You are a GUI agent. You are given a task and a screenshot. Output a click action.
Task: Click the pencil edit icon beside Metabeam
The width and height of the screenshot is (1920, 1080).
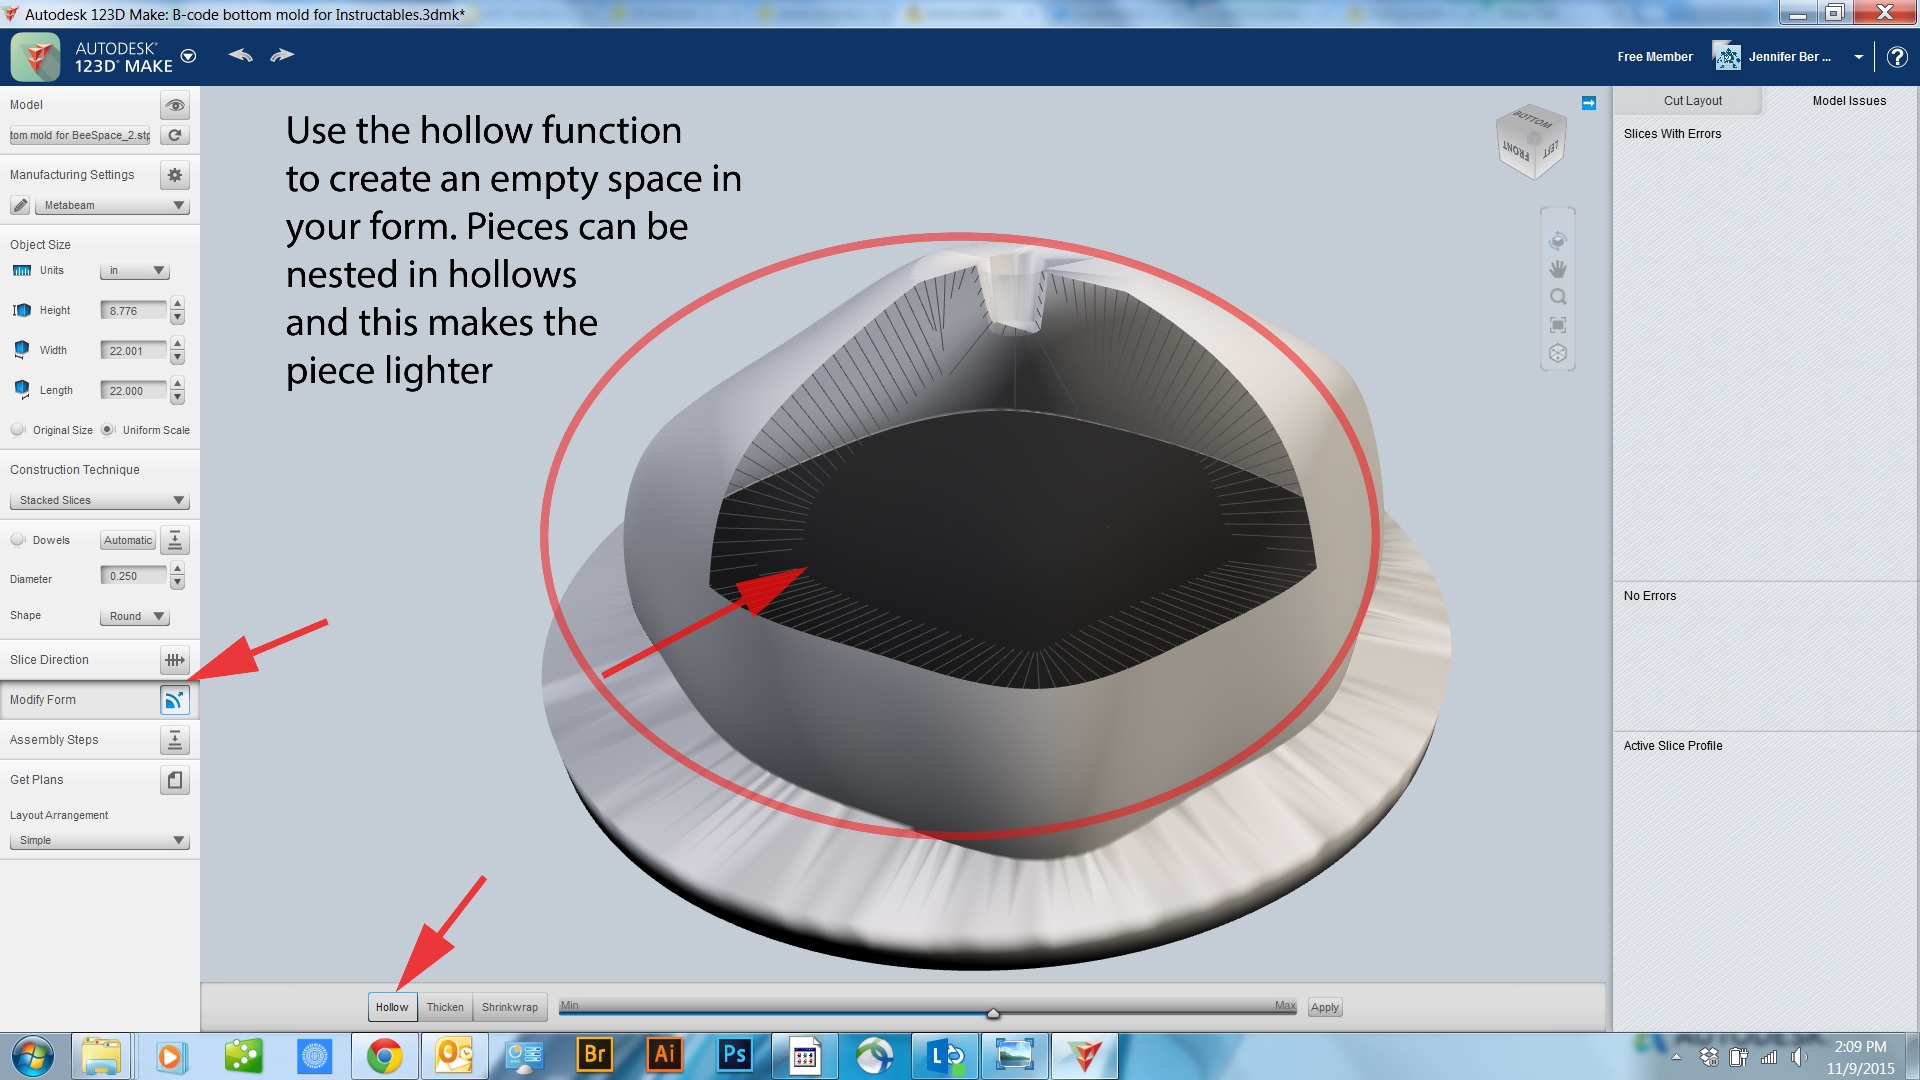coord(20,205)
